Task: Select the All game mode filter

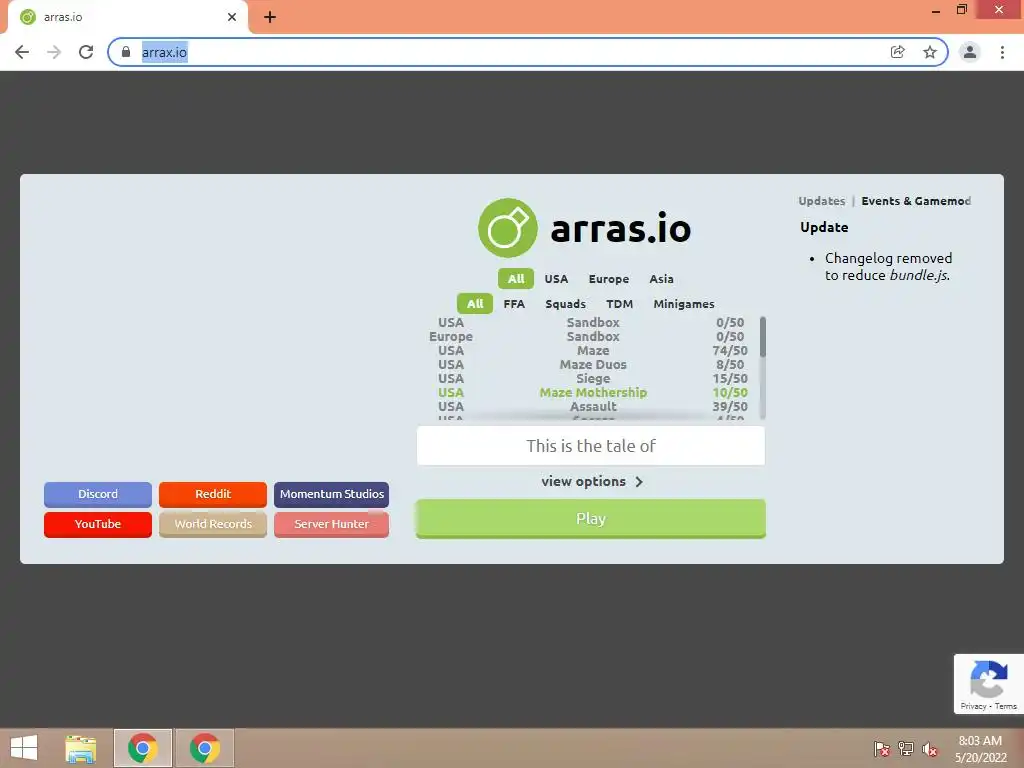Action: point(475,304)
